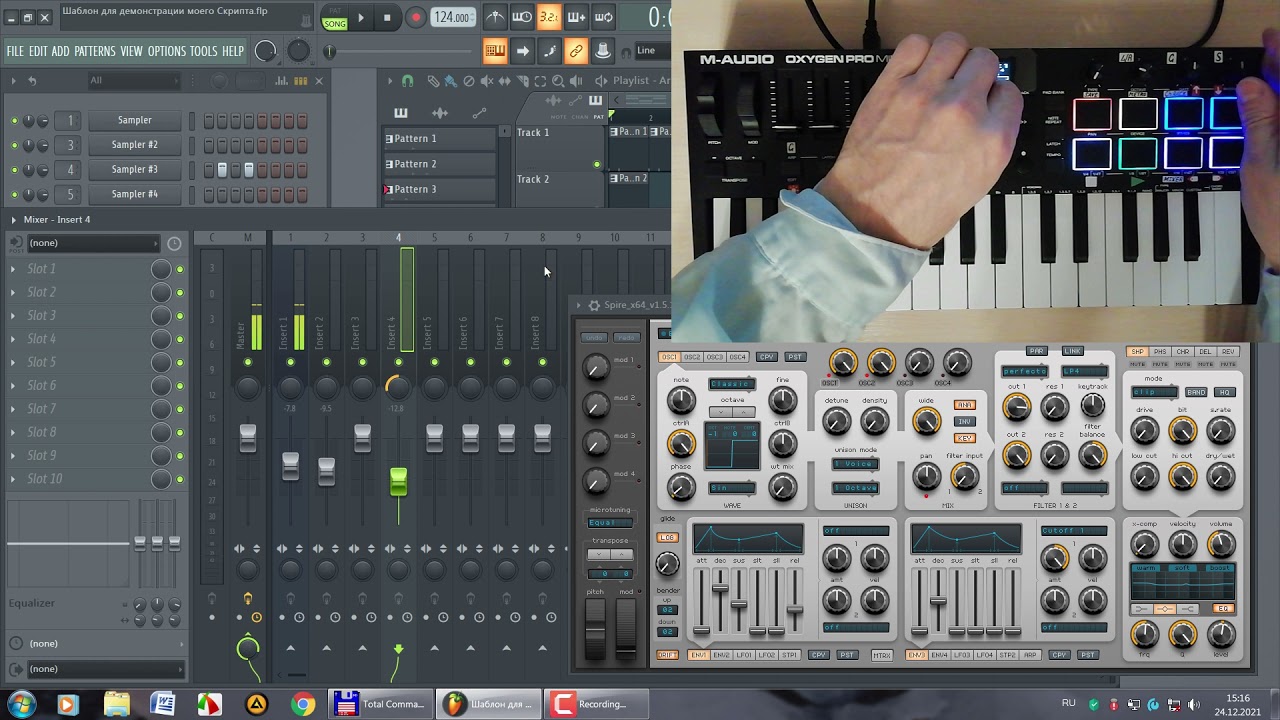
Task: Open the Line snap dropdown
Action: 652,50
